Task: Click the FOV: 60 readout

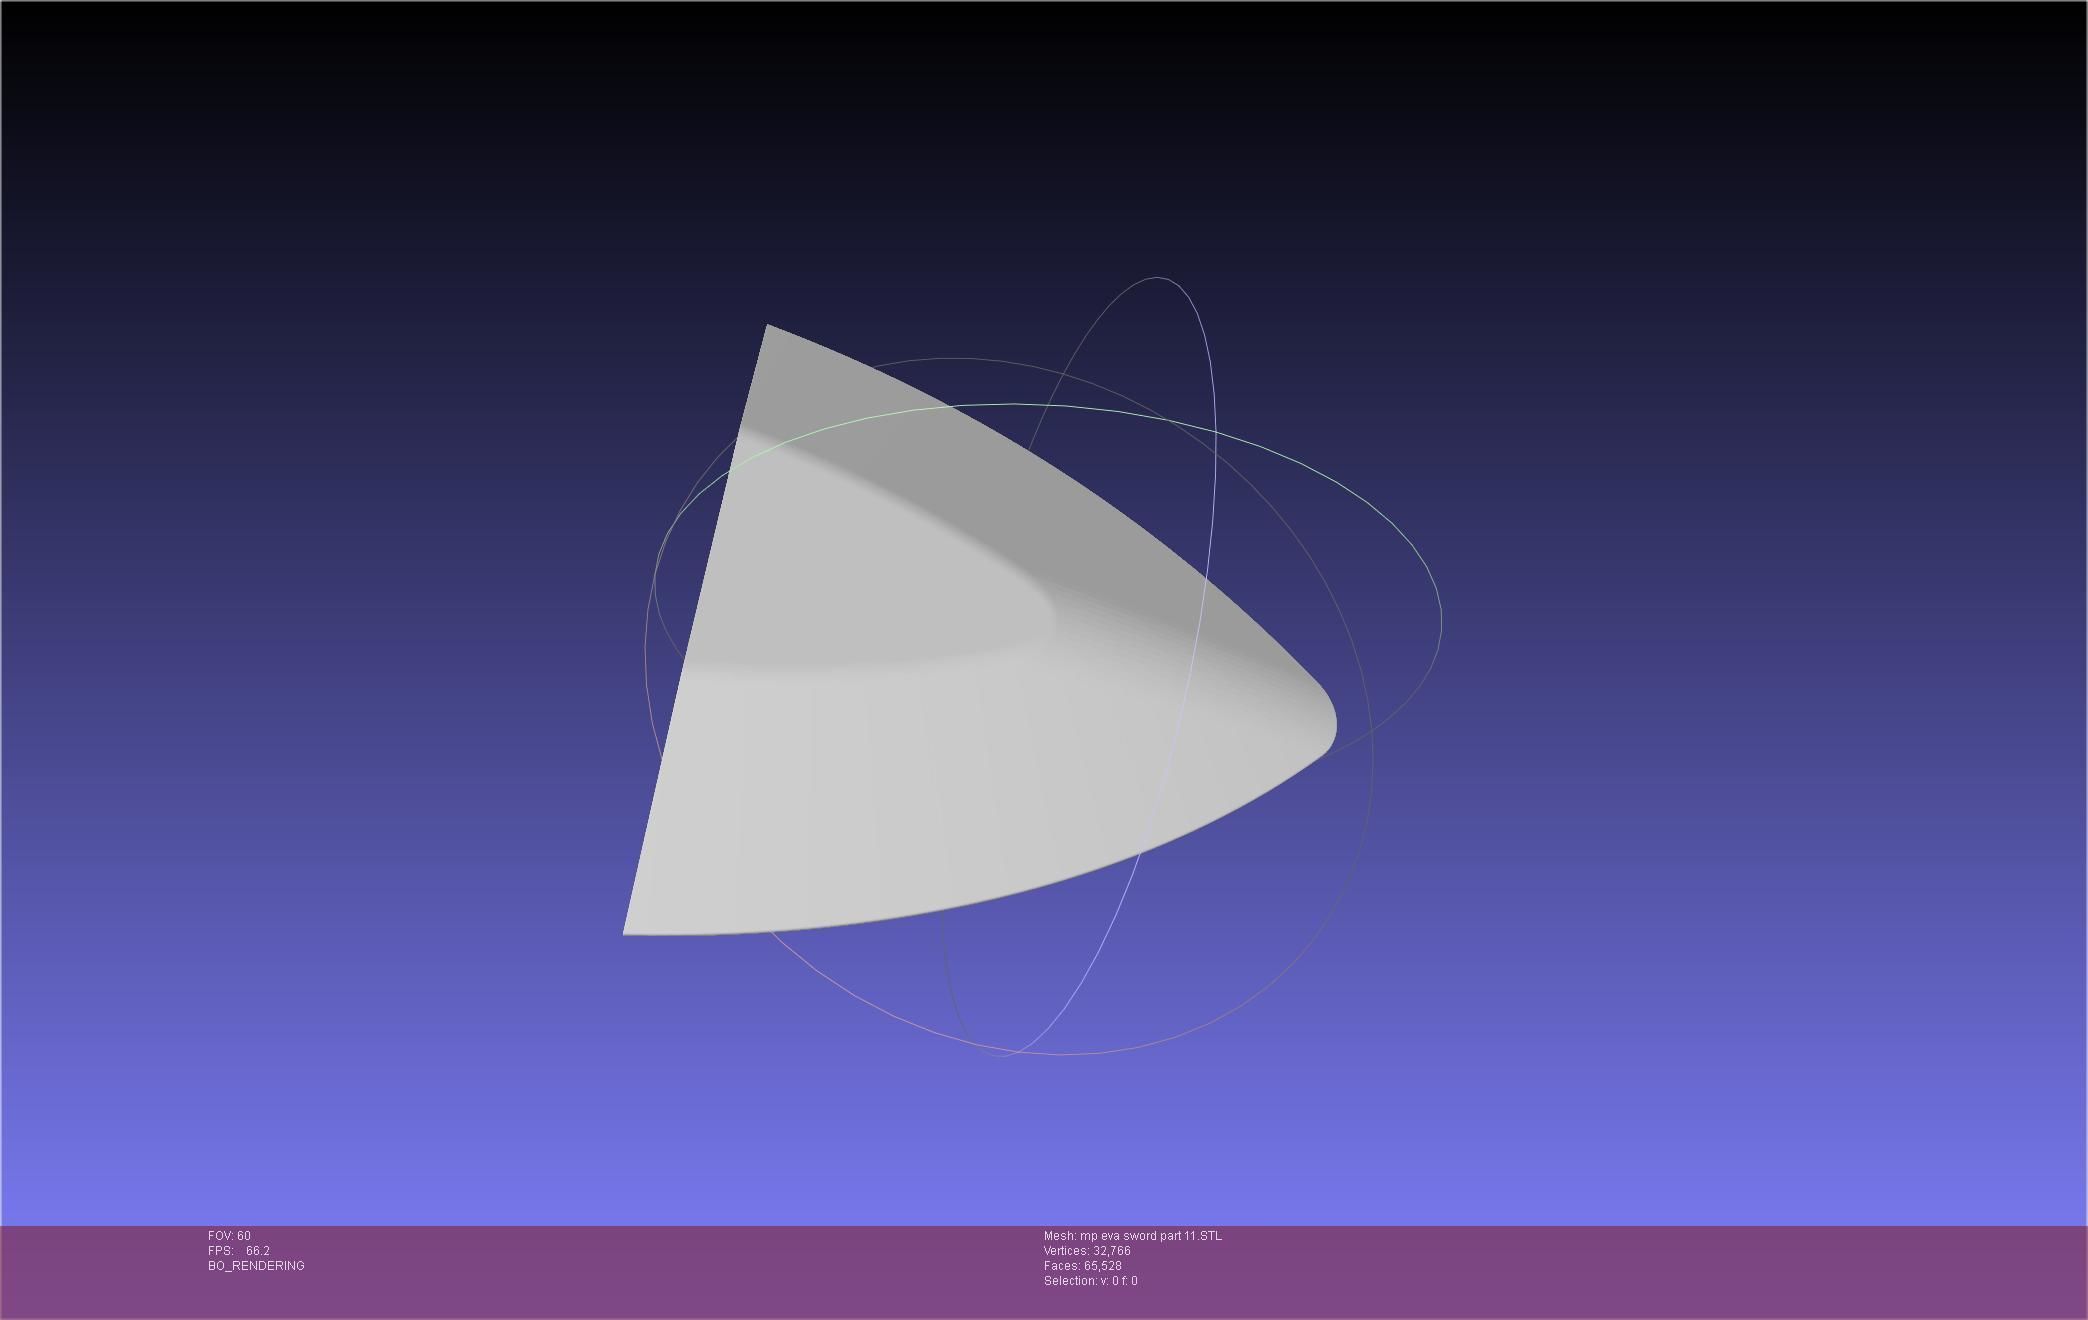Action: click(229, 1236)
